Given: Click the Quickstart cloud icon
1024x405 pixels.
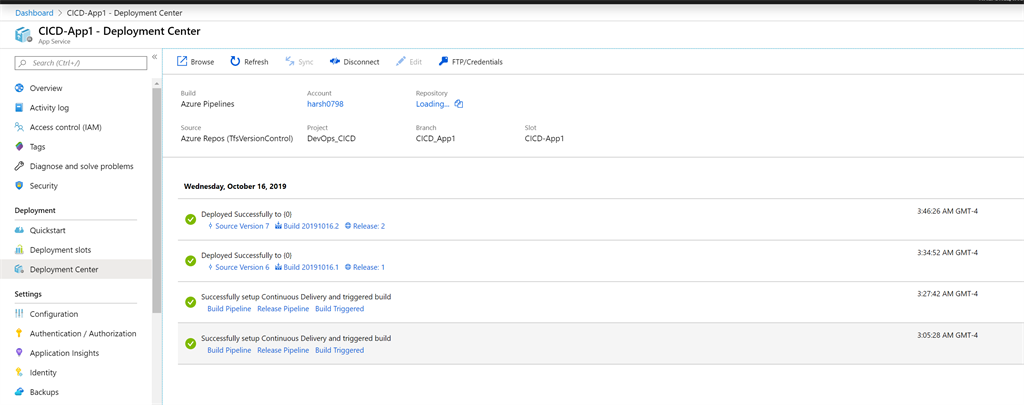Looking at the screenshot, I should click(x=19, y=231).
